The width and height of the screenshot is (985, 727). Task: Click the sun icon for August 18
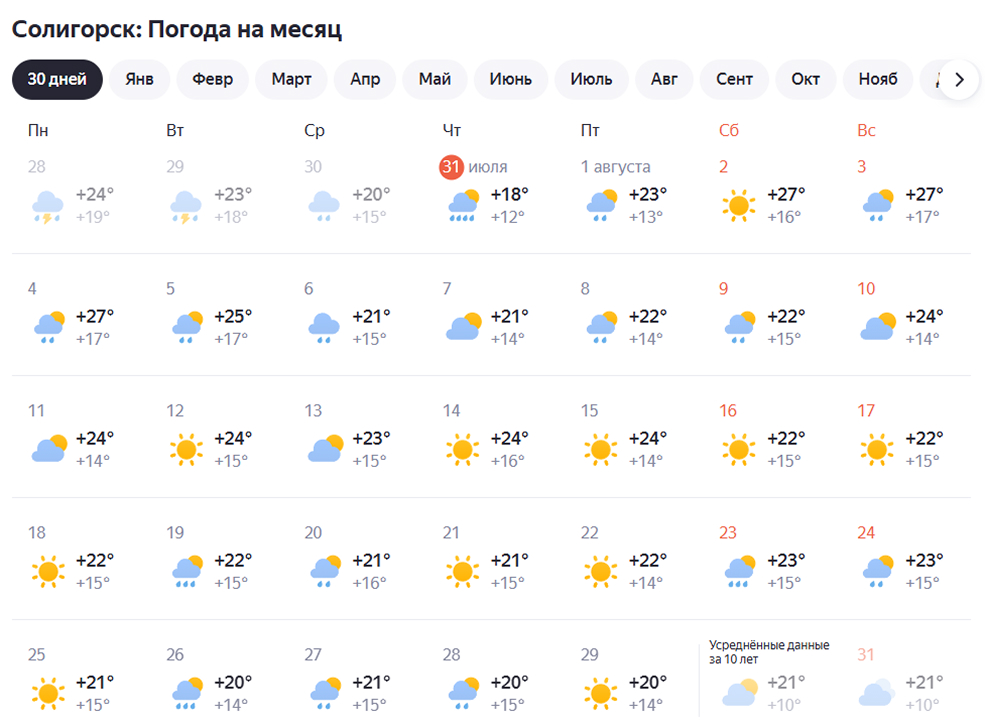pyautogui.click(x=48, y=572)
